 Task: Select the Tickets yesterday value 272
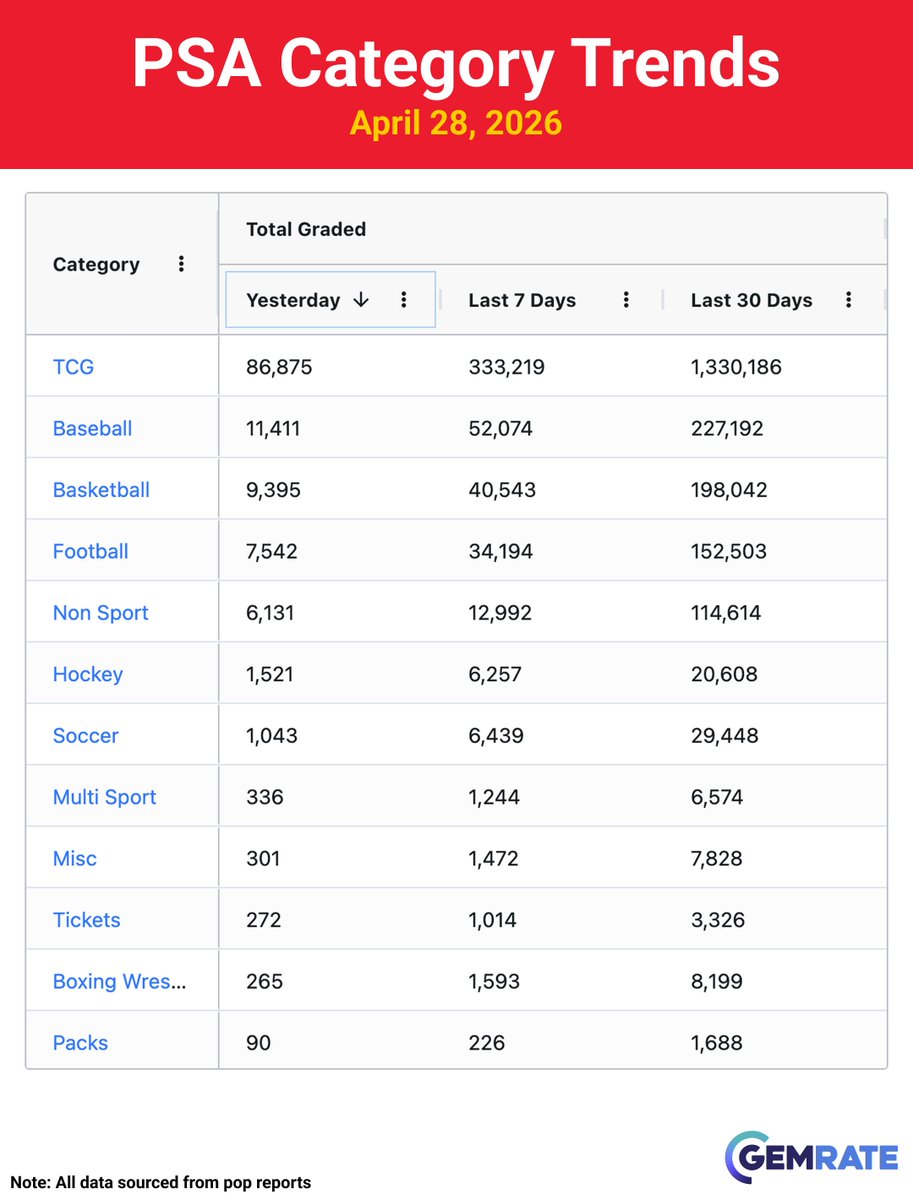[264, 920]
